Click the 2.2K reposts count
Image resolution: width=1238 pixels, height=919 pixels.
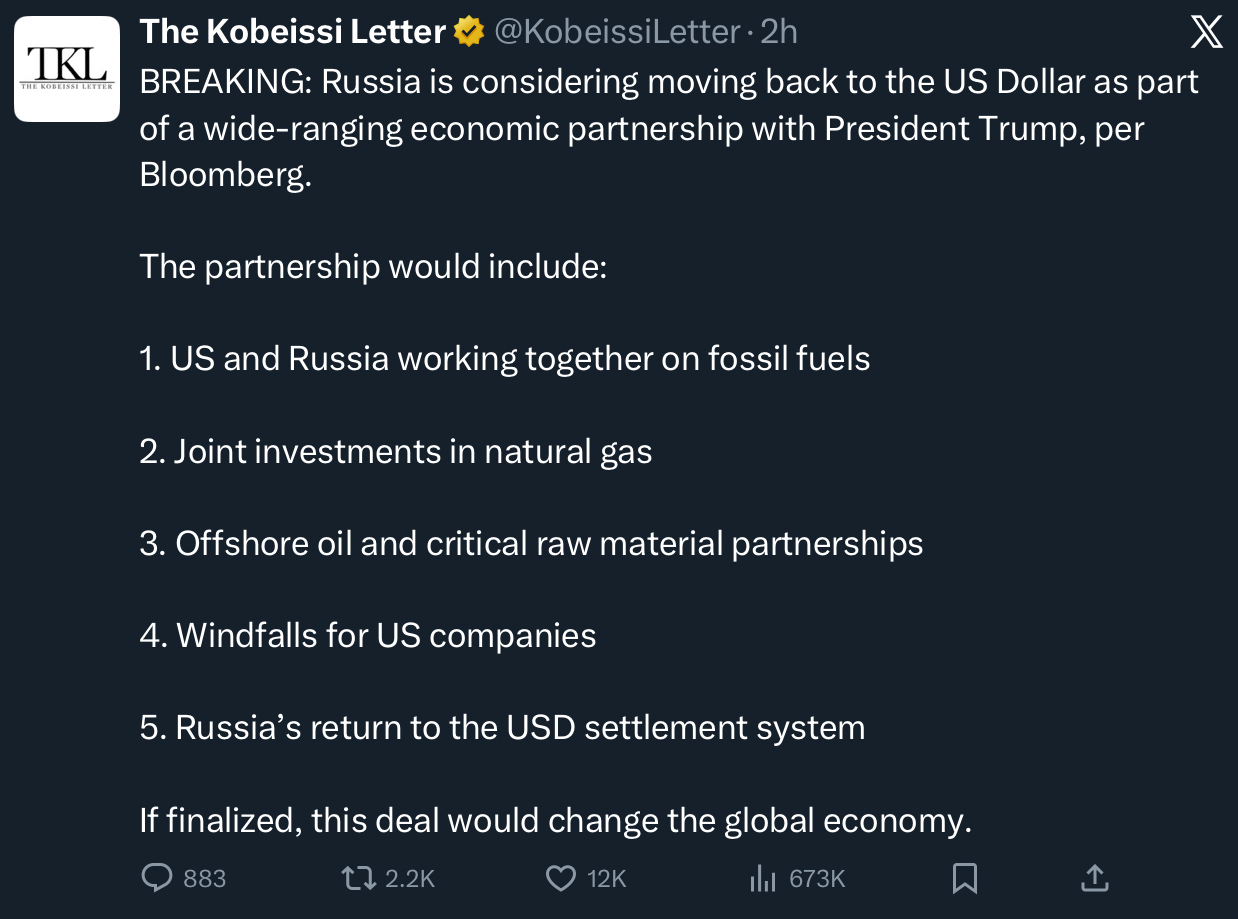(410, 879)
